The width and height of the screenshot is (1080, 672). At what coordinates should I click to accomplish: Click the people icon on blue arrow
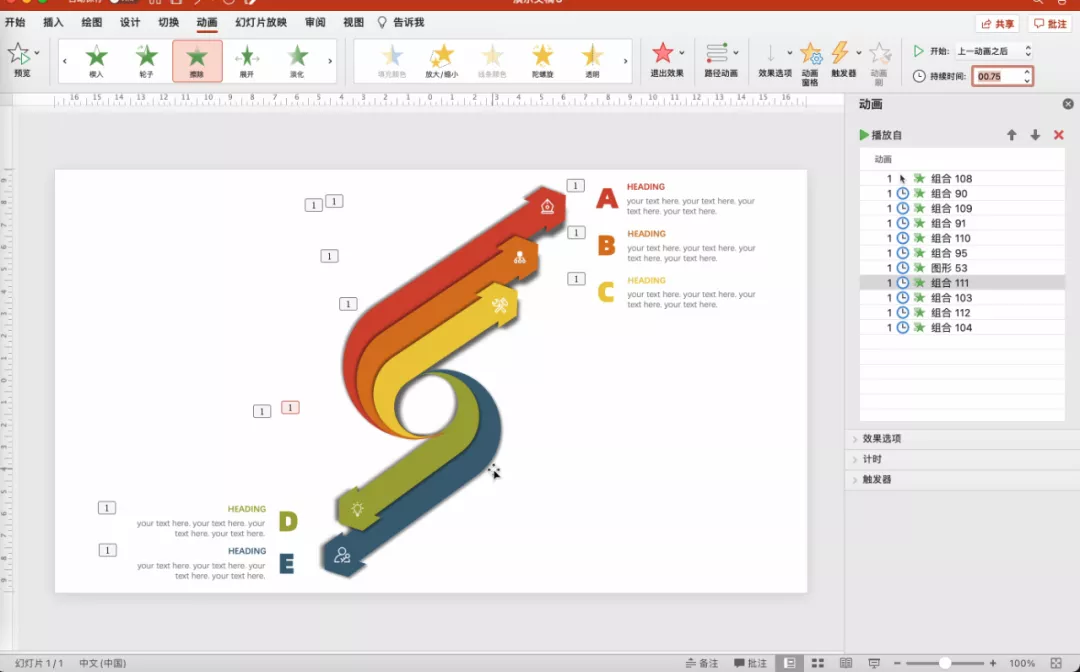pos(342,555)
